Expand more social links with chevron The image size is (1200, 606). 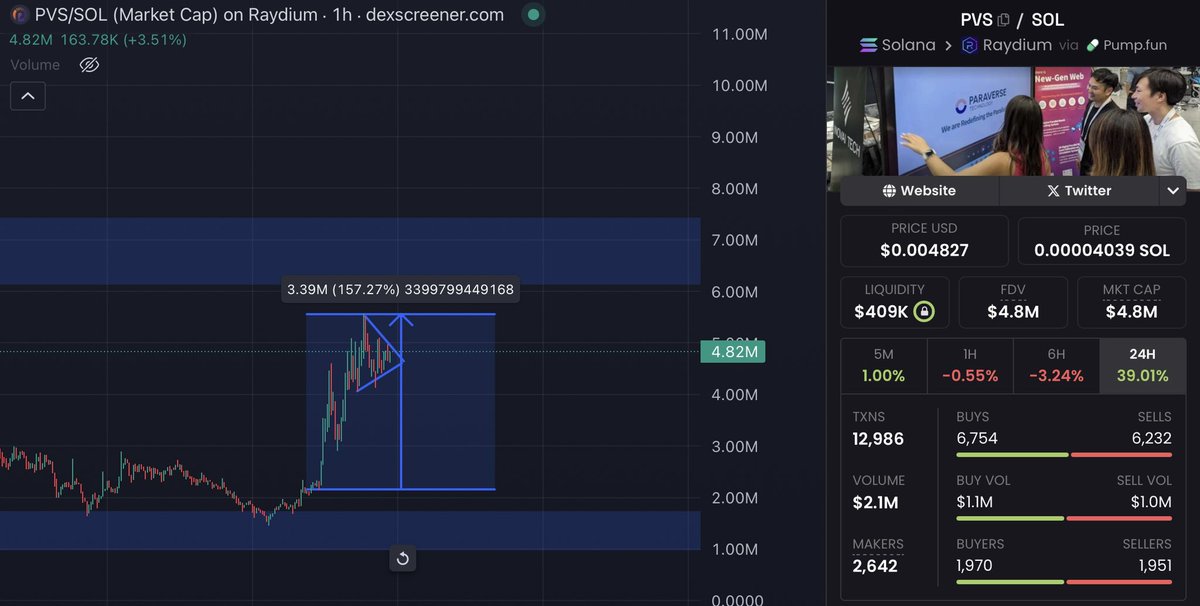(1172, 190)
